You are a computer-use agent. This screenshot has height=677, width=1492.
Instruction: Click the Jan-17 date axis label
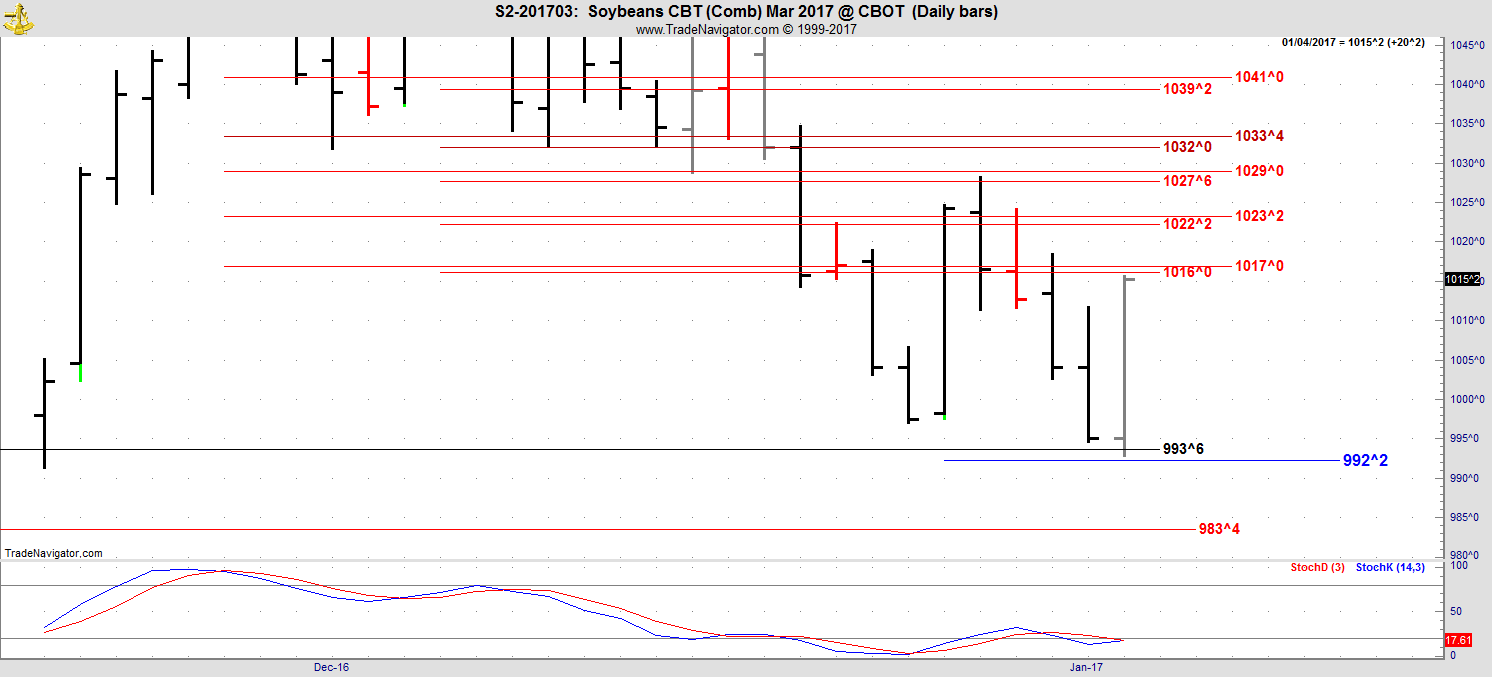point(1086,667)
